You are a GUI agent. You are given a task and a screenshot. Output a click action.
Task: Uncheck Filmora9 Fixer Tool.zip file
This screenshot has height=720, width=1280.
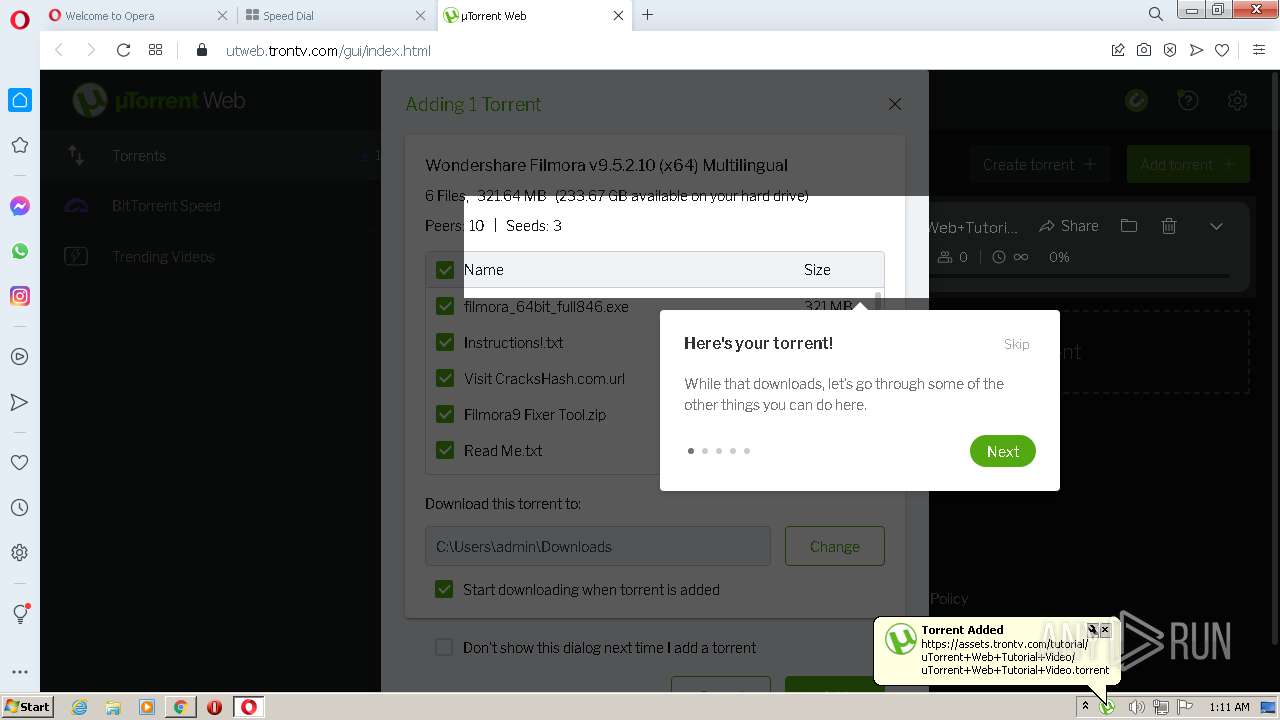point(445,414)
